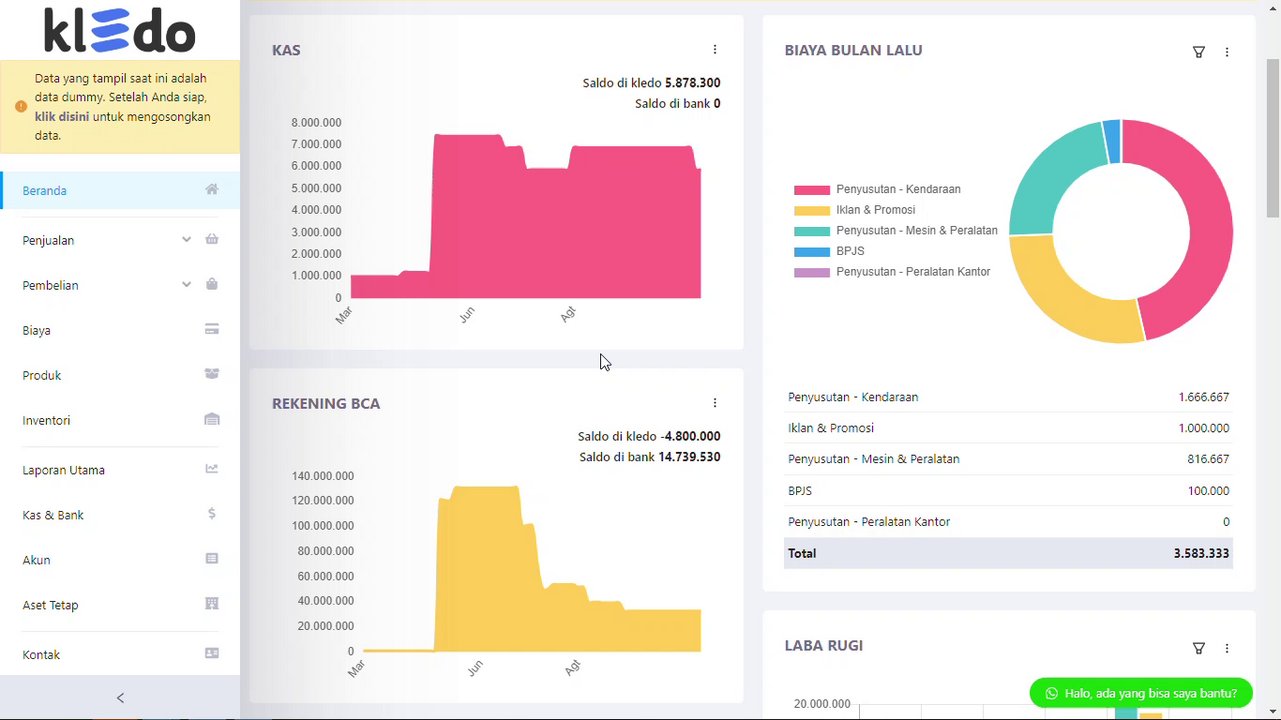Open the three-dot menu of the Kas card
Viewport: 1281px width, 720px height.
(715, 50)
